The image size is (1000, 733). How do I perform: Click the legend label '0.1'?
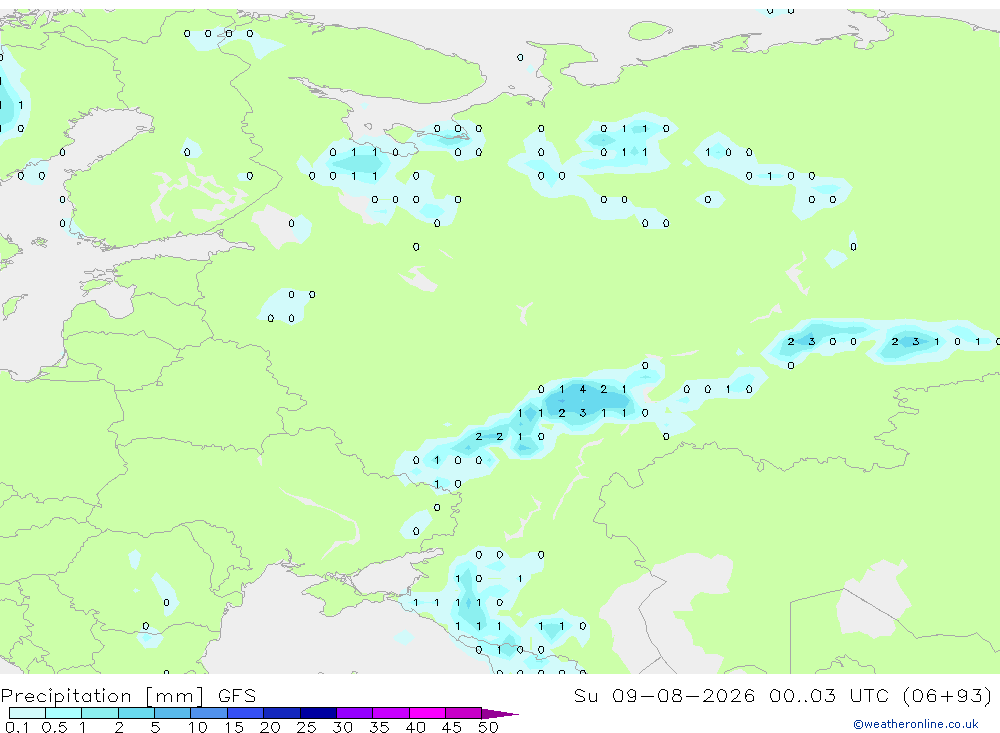click(x=17, y=727)
